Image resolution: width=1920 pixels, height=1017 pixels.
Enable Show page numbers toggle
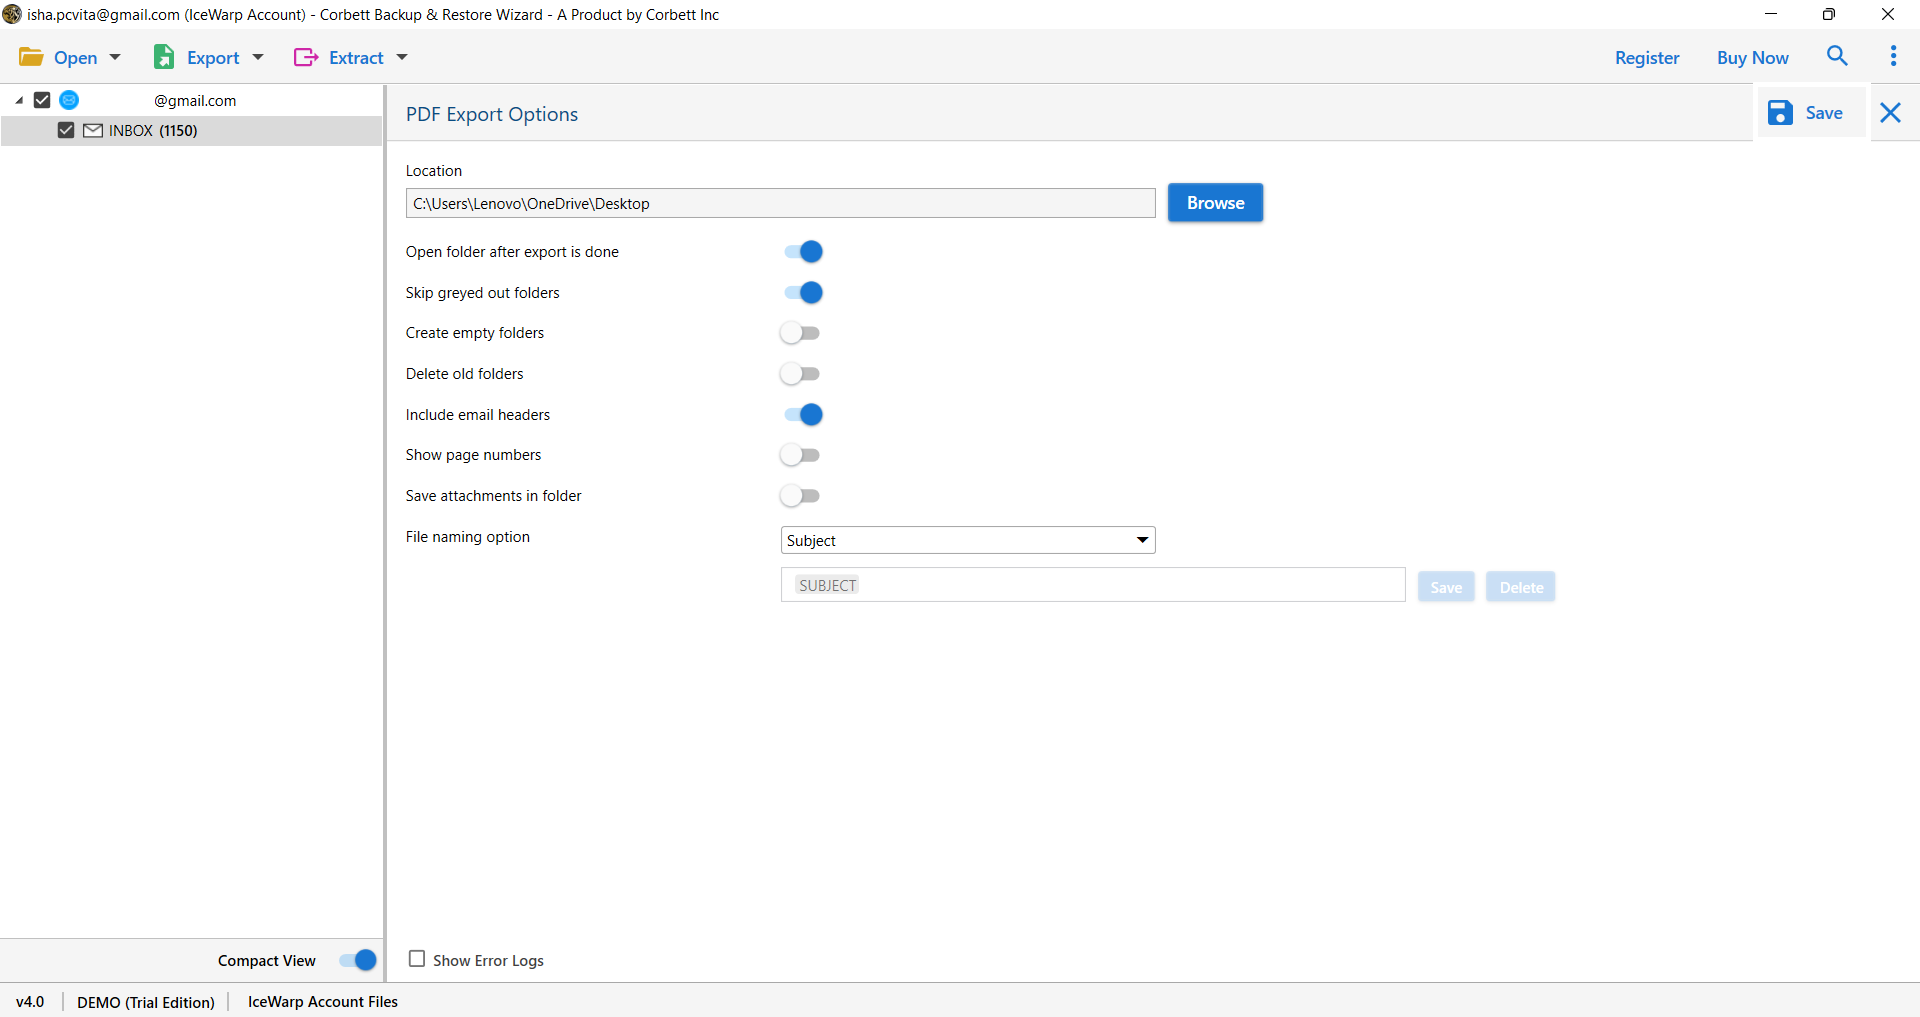tap(800, 455)
